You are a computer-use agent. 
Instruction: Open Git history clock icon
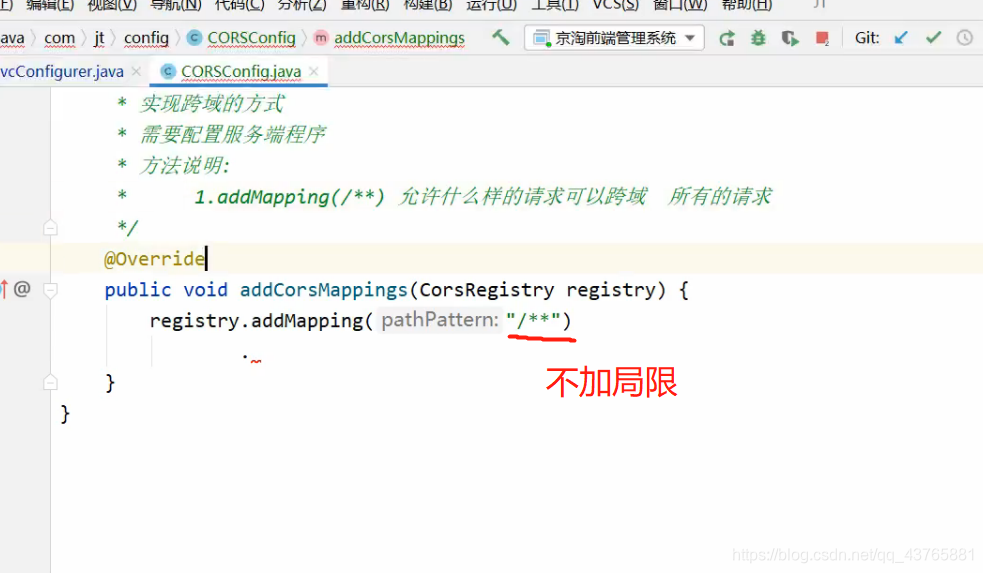964,38
